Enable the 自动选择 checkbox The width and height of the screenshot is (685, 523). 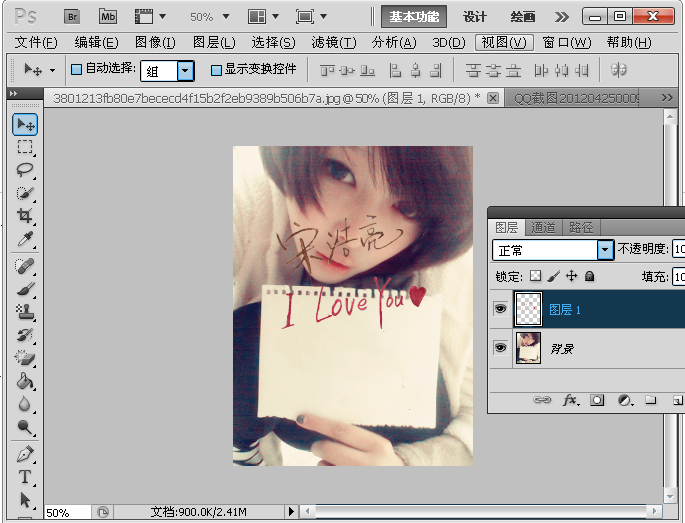(76, 70)
